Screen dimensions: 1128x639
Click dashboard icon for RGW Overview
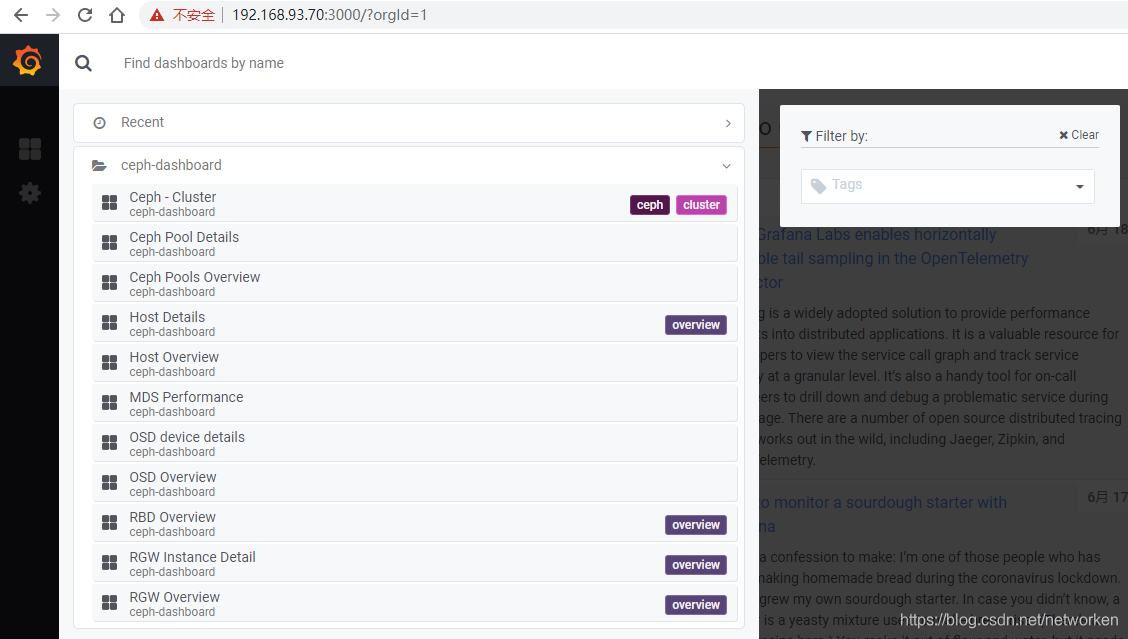coord(109,603)
